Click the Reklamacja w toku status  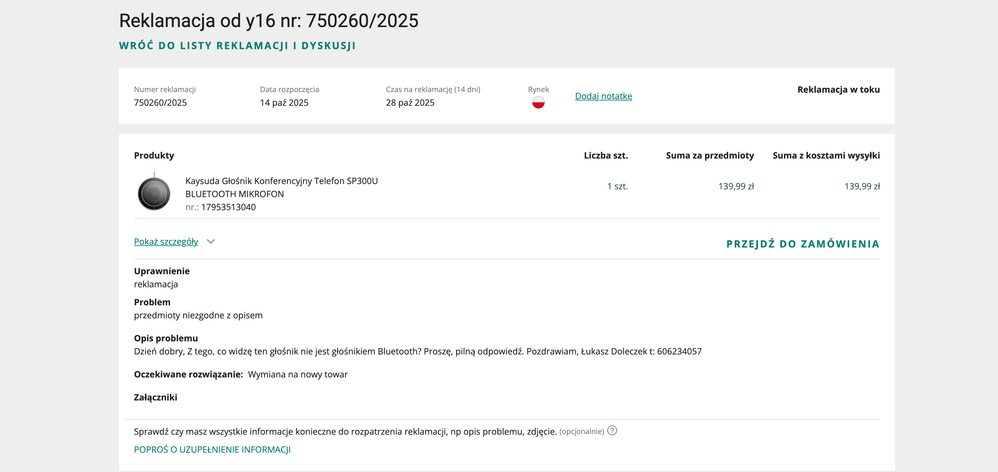(x=838, y=89)
